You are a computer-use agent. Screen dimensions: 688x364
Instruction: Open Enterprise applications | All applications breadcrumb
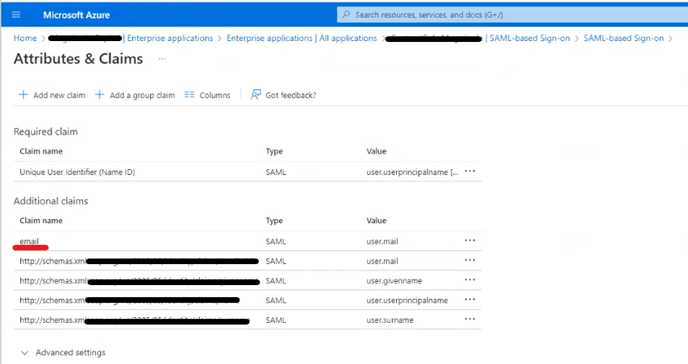[x=301, y=38]
